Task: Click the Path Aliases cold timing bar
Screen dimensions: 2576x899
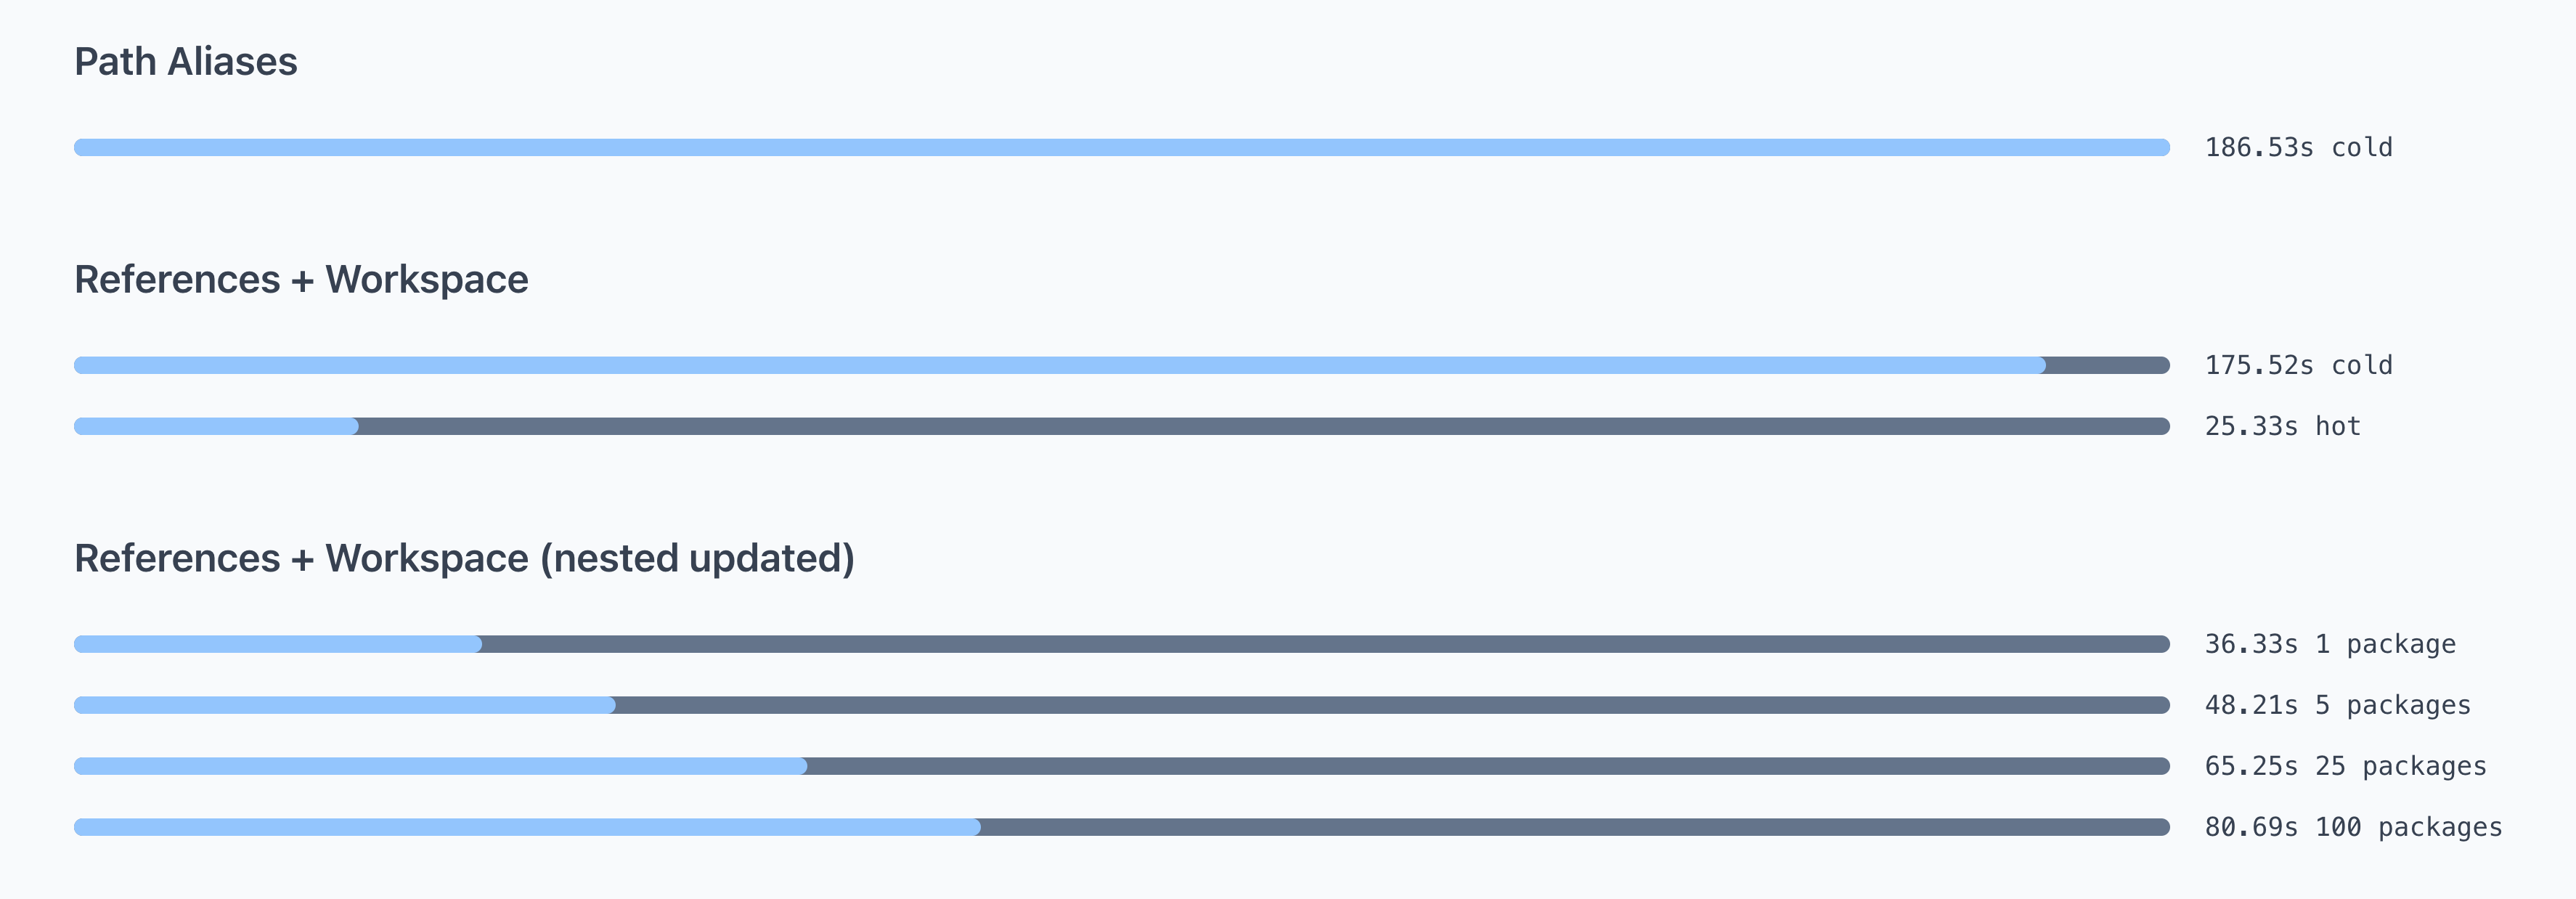Action: 1120,148
